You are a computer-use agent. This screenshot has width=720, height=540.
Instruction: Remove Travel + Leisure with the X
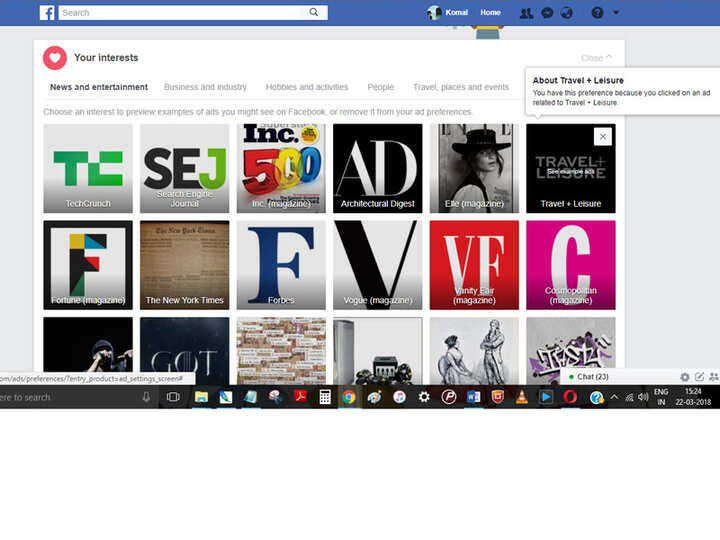pos(602,136)
